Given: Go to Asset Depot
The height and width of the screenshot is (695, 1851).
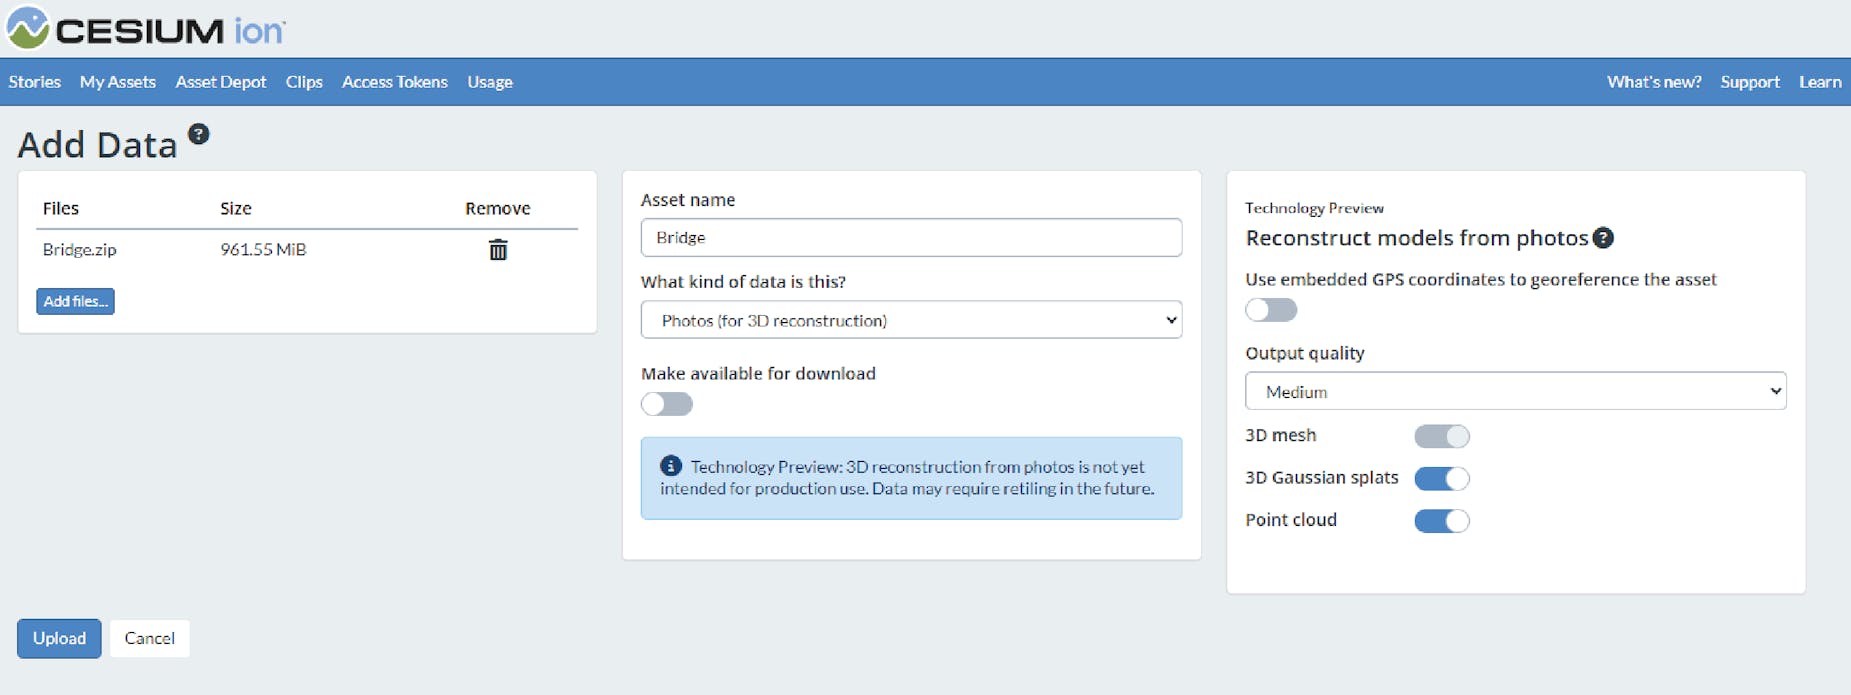Looking at the screenshot, I should 221,82.
